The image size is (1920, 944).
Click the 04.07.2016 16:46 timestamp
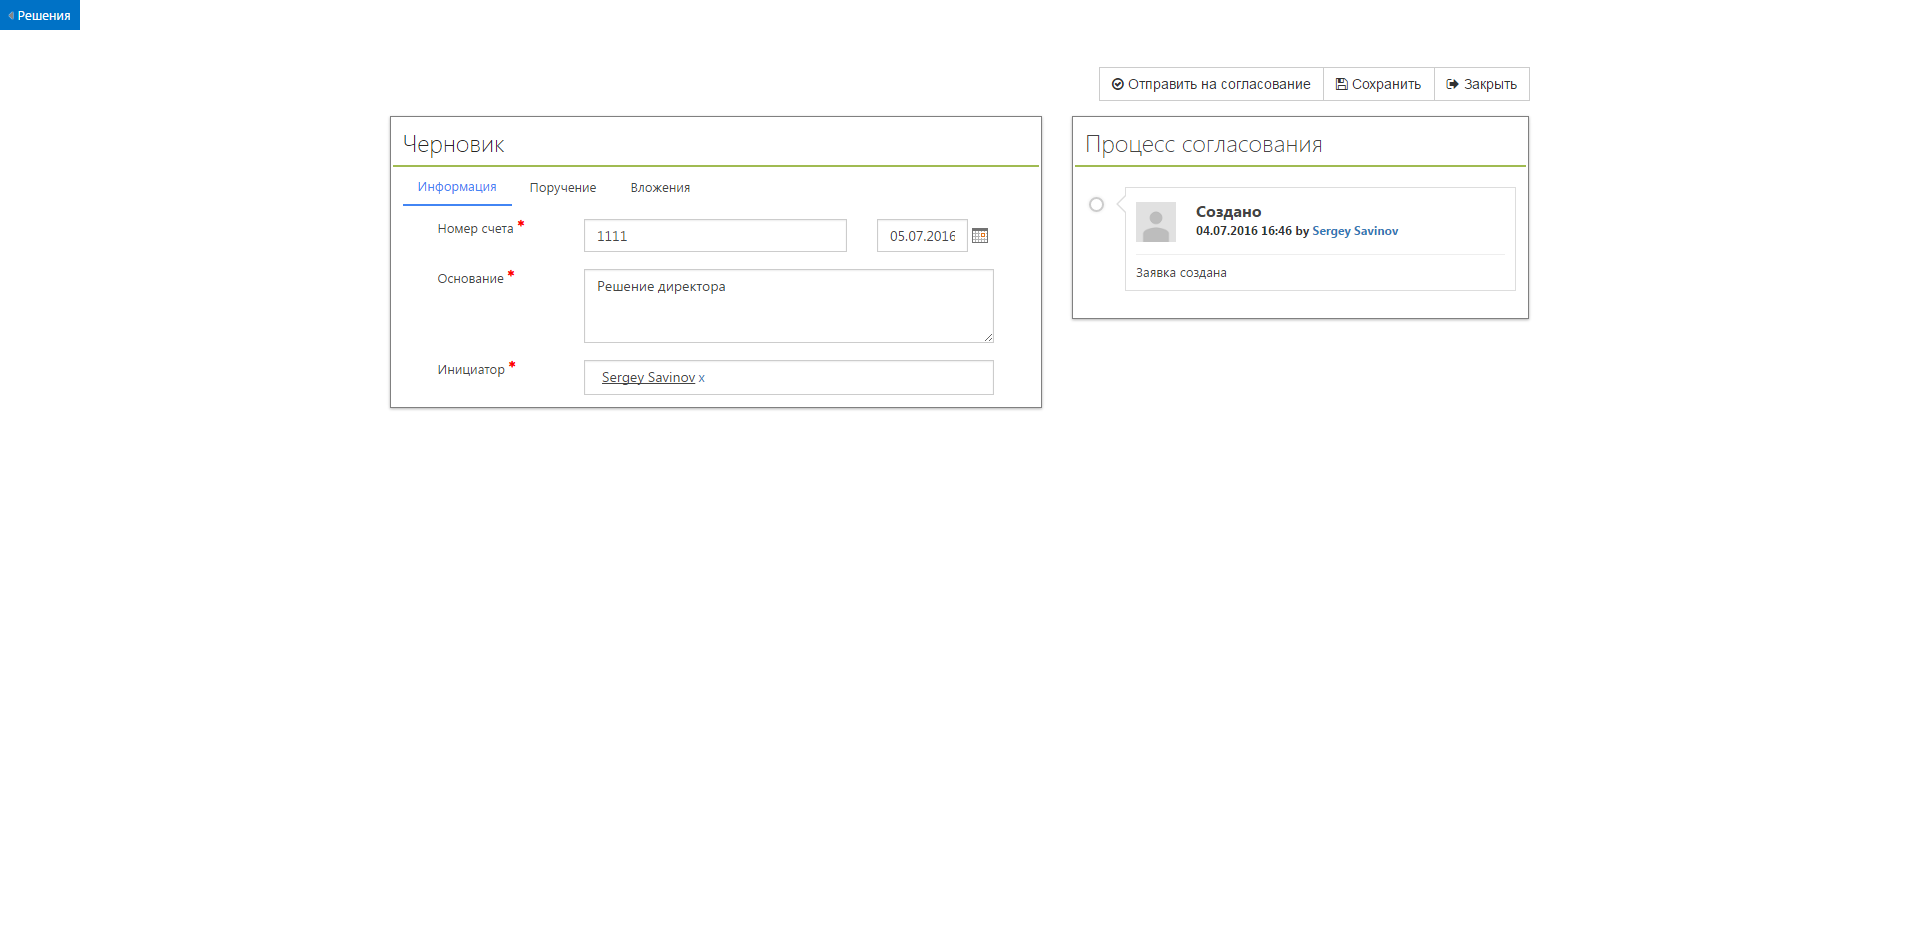pyautogui.click(x=1244, y=231)
